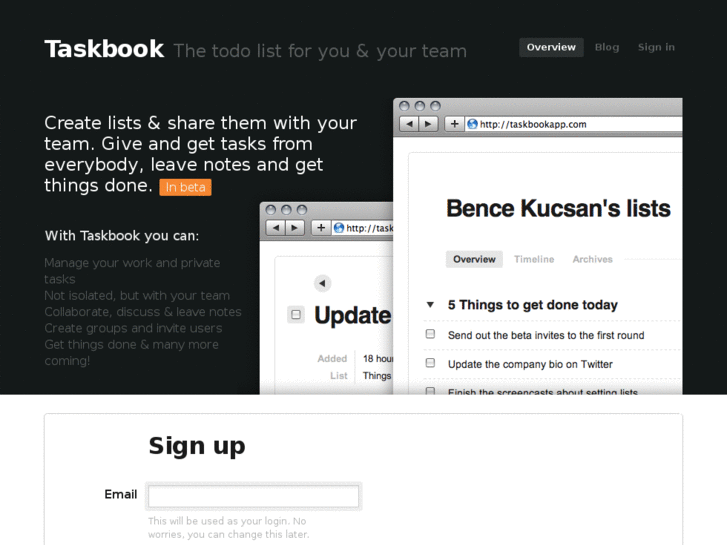Click the 'List' label in rear window

point(338,376)
